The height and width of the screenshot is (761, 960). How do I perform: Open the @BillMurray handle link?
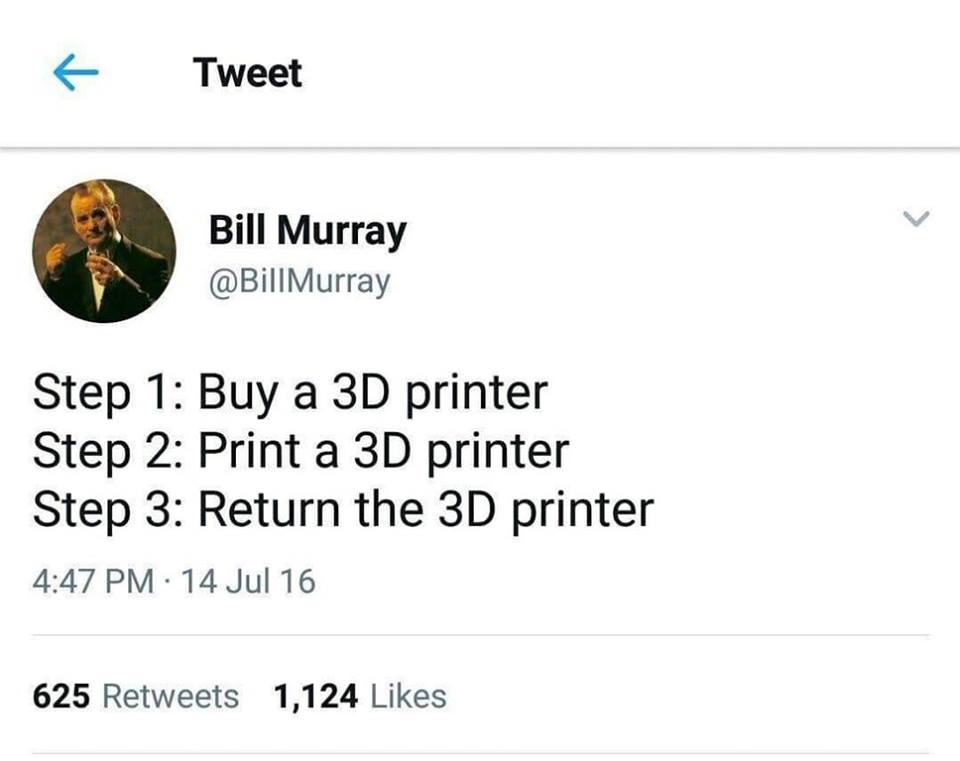(299, 282)
